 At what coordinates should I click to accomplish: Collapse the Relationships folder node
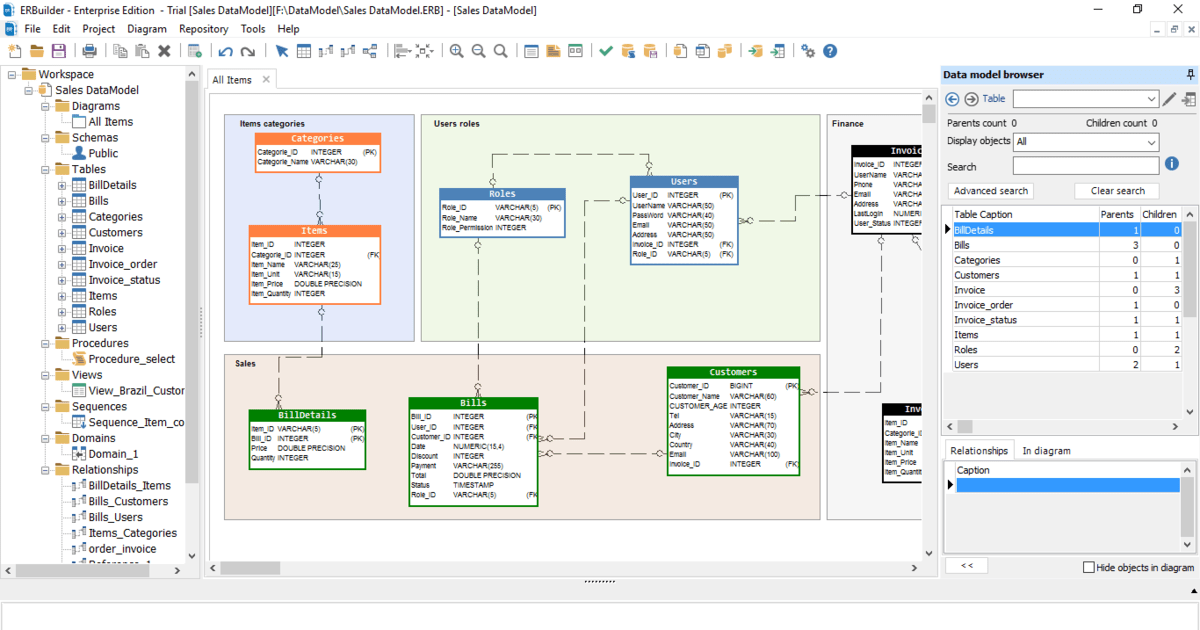point(46,470)
